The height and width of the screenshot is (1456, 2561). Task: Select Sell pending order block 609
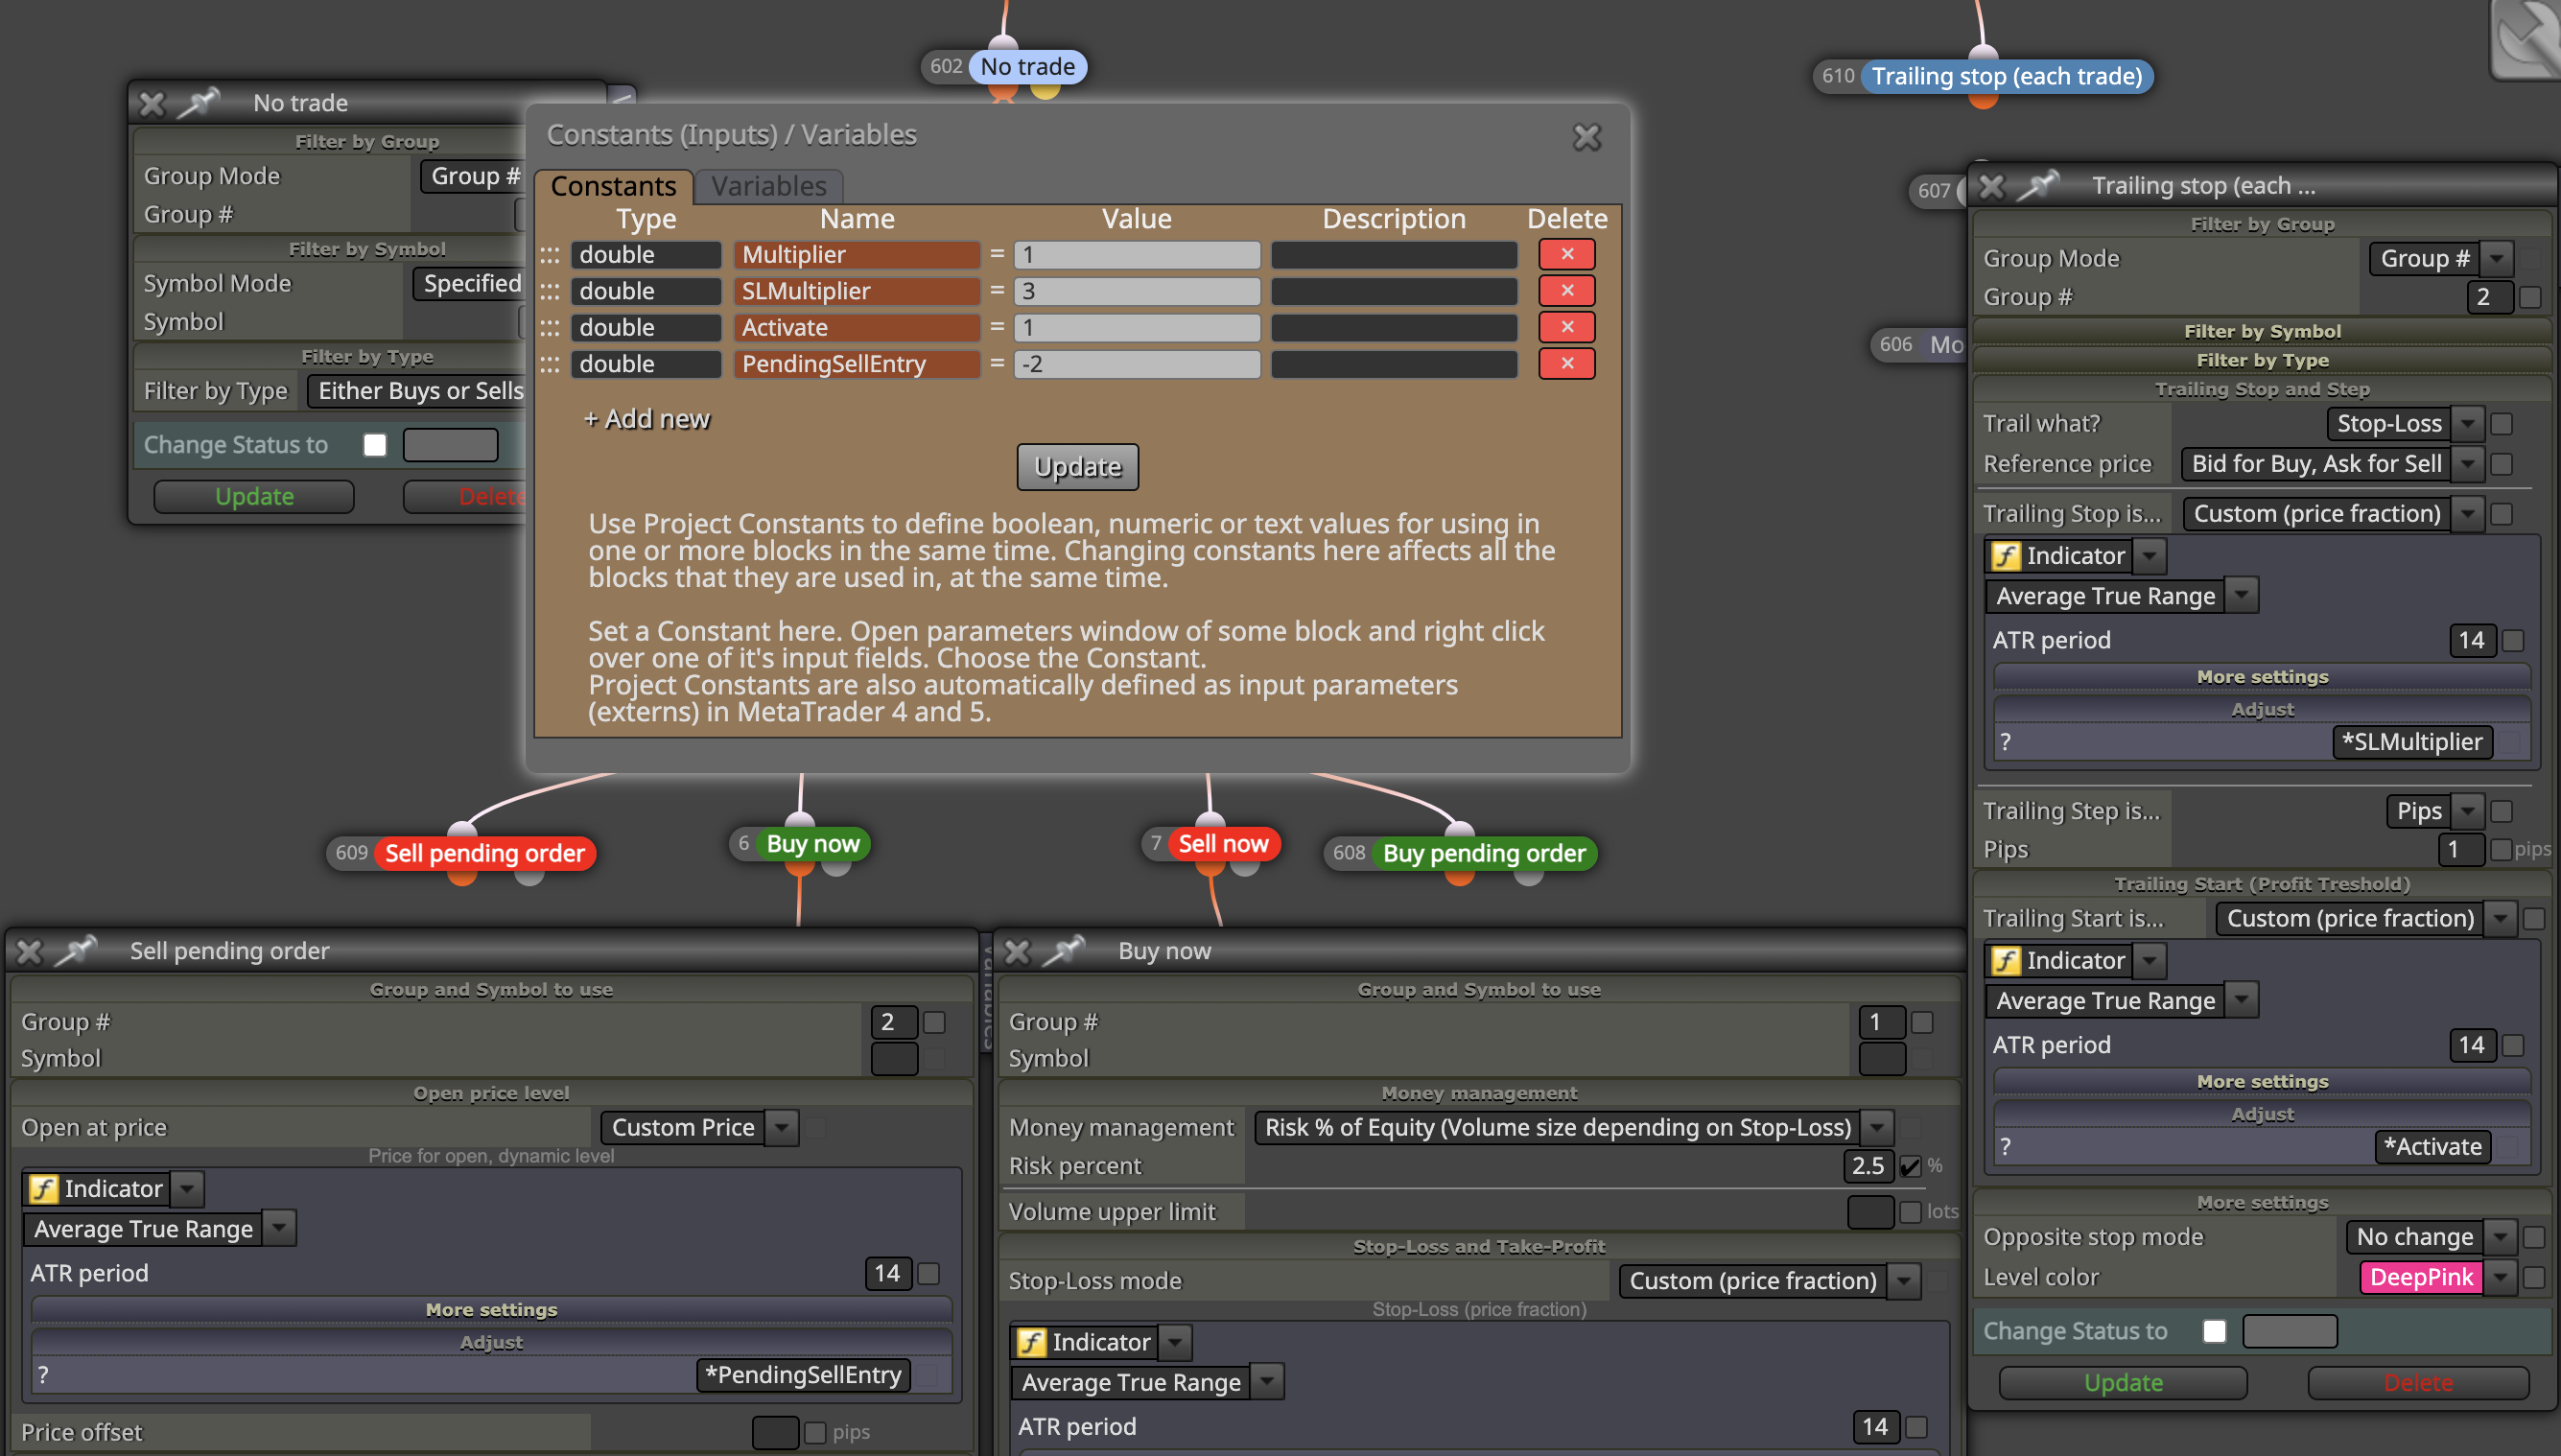[485, 853]
